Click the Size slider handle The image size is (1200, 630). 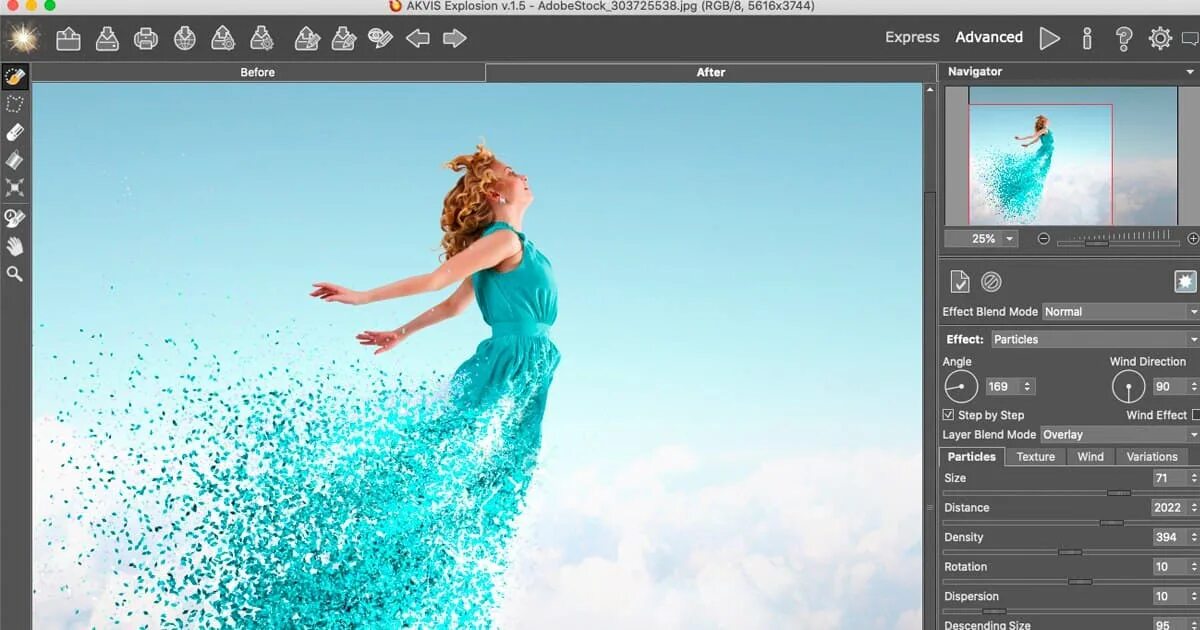[x=1119, y=493]
